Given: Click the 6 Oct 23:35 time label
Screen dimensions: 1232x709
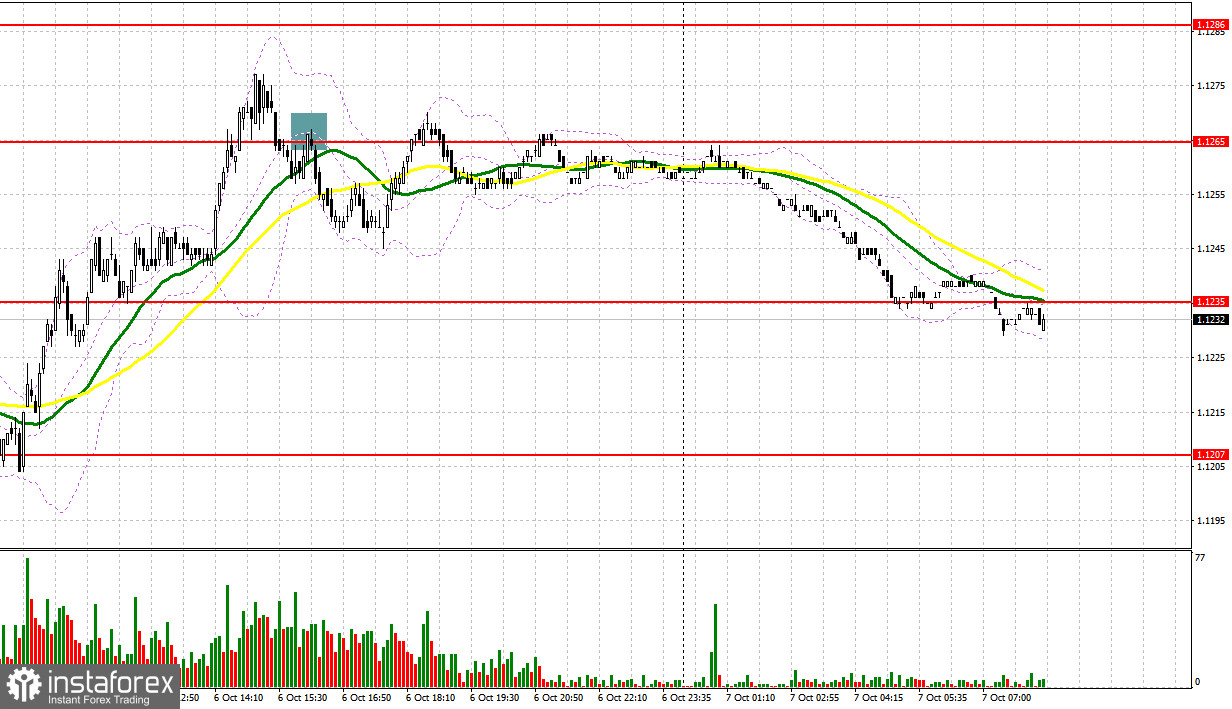Looking at the screenshot, I should point(687,697).
